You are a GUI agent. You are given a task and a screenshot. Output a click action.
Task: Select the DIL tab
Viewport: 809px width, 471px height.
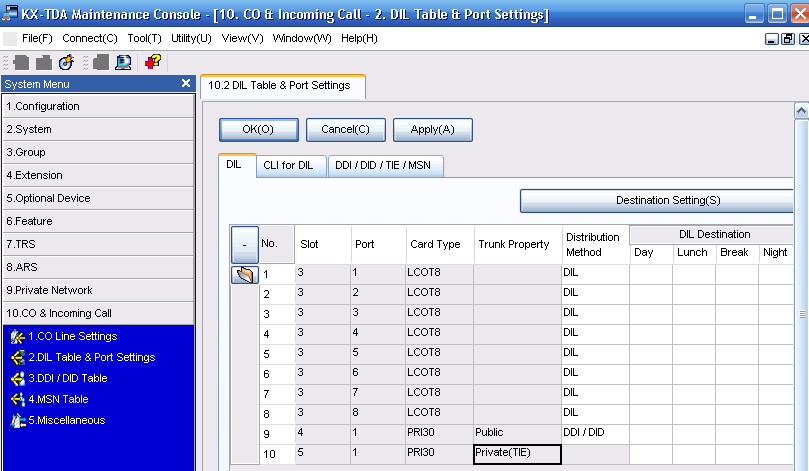(237, 165)
